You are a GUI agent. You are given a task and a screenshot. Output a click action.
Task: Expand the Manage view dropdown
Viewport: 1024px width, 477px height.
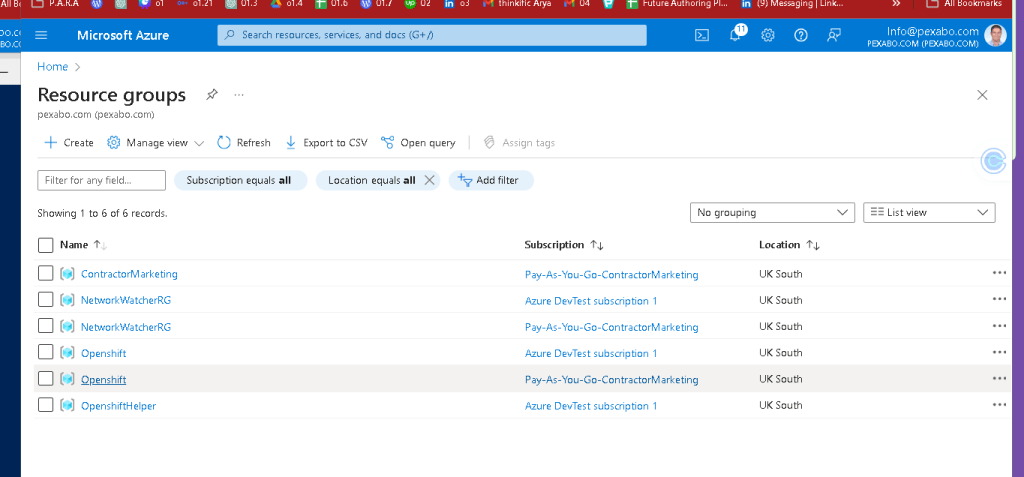point(155,142)
